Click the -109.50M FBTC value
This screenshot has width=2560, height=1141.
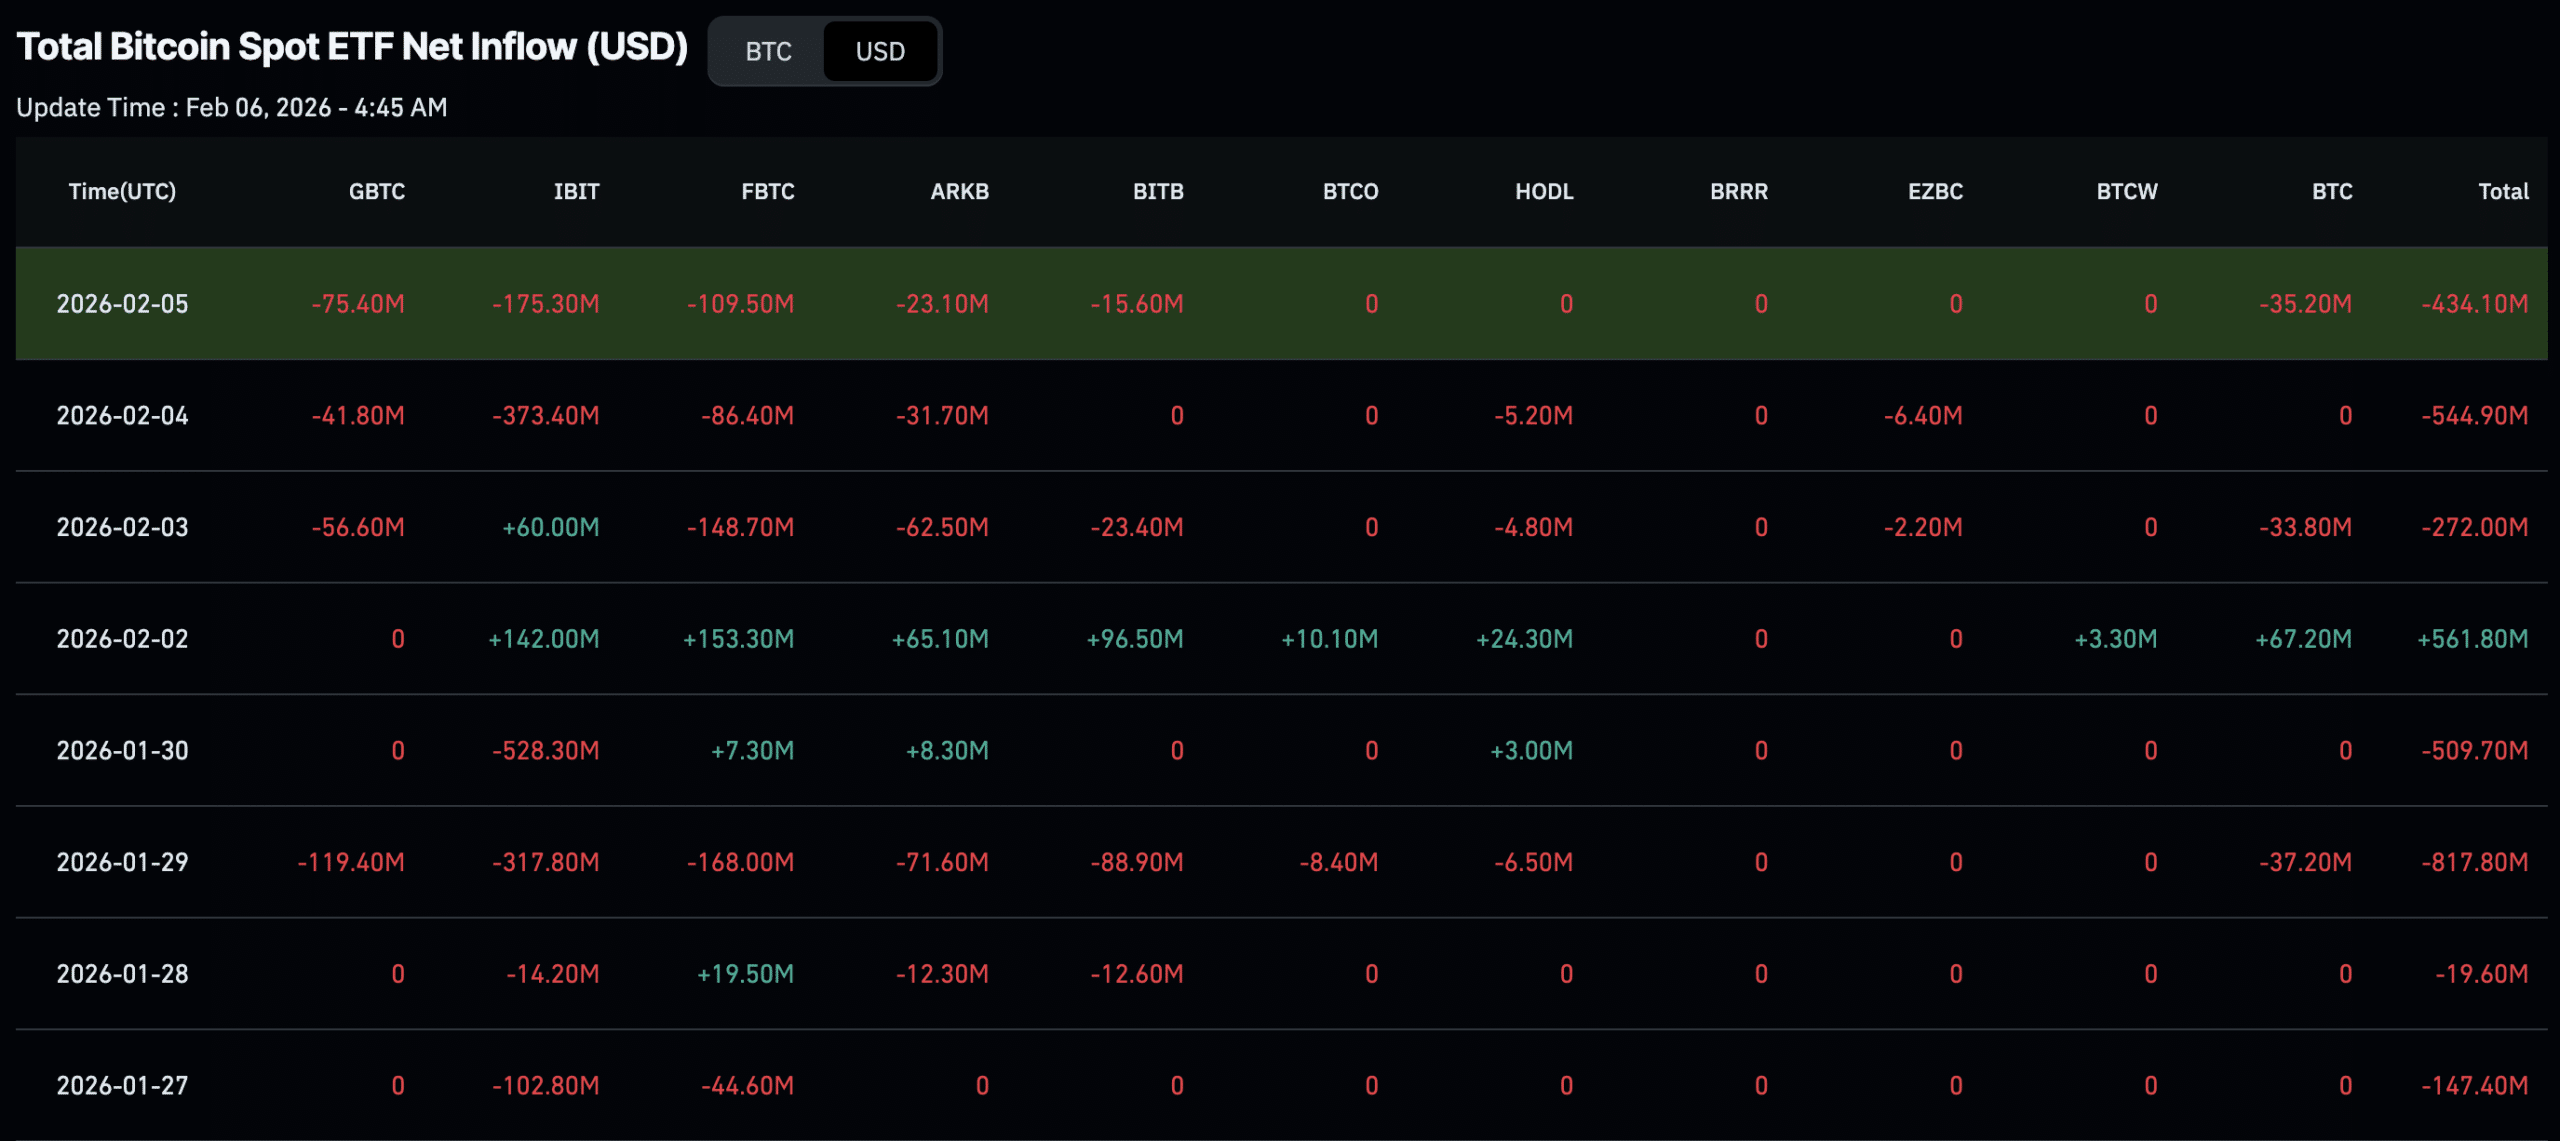(741, 304)
